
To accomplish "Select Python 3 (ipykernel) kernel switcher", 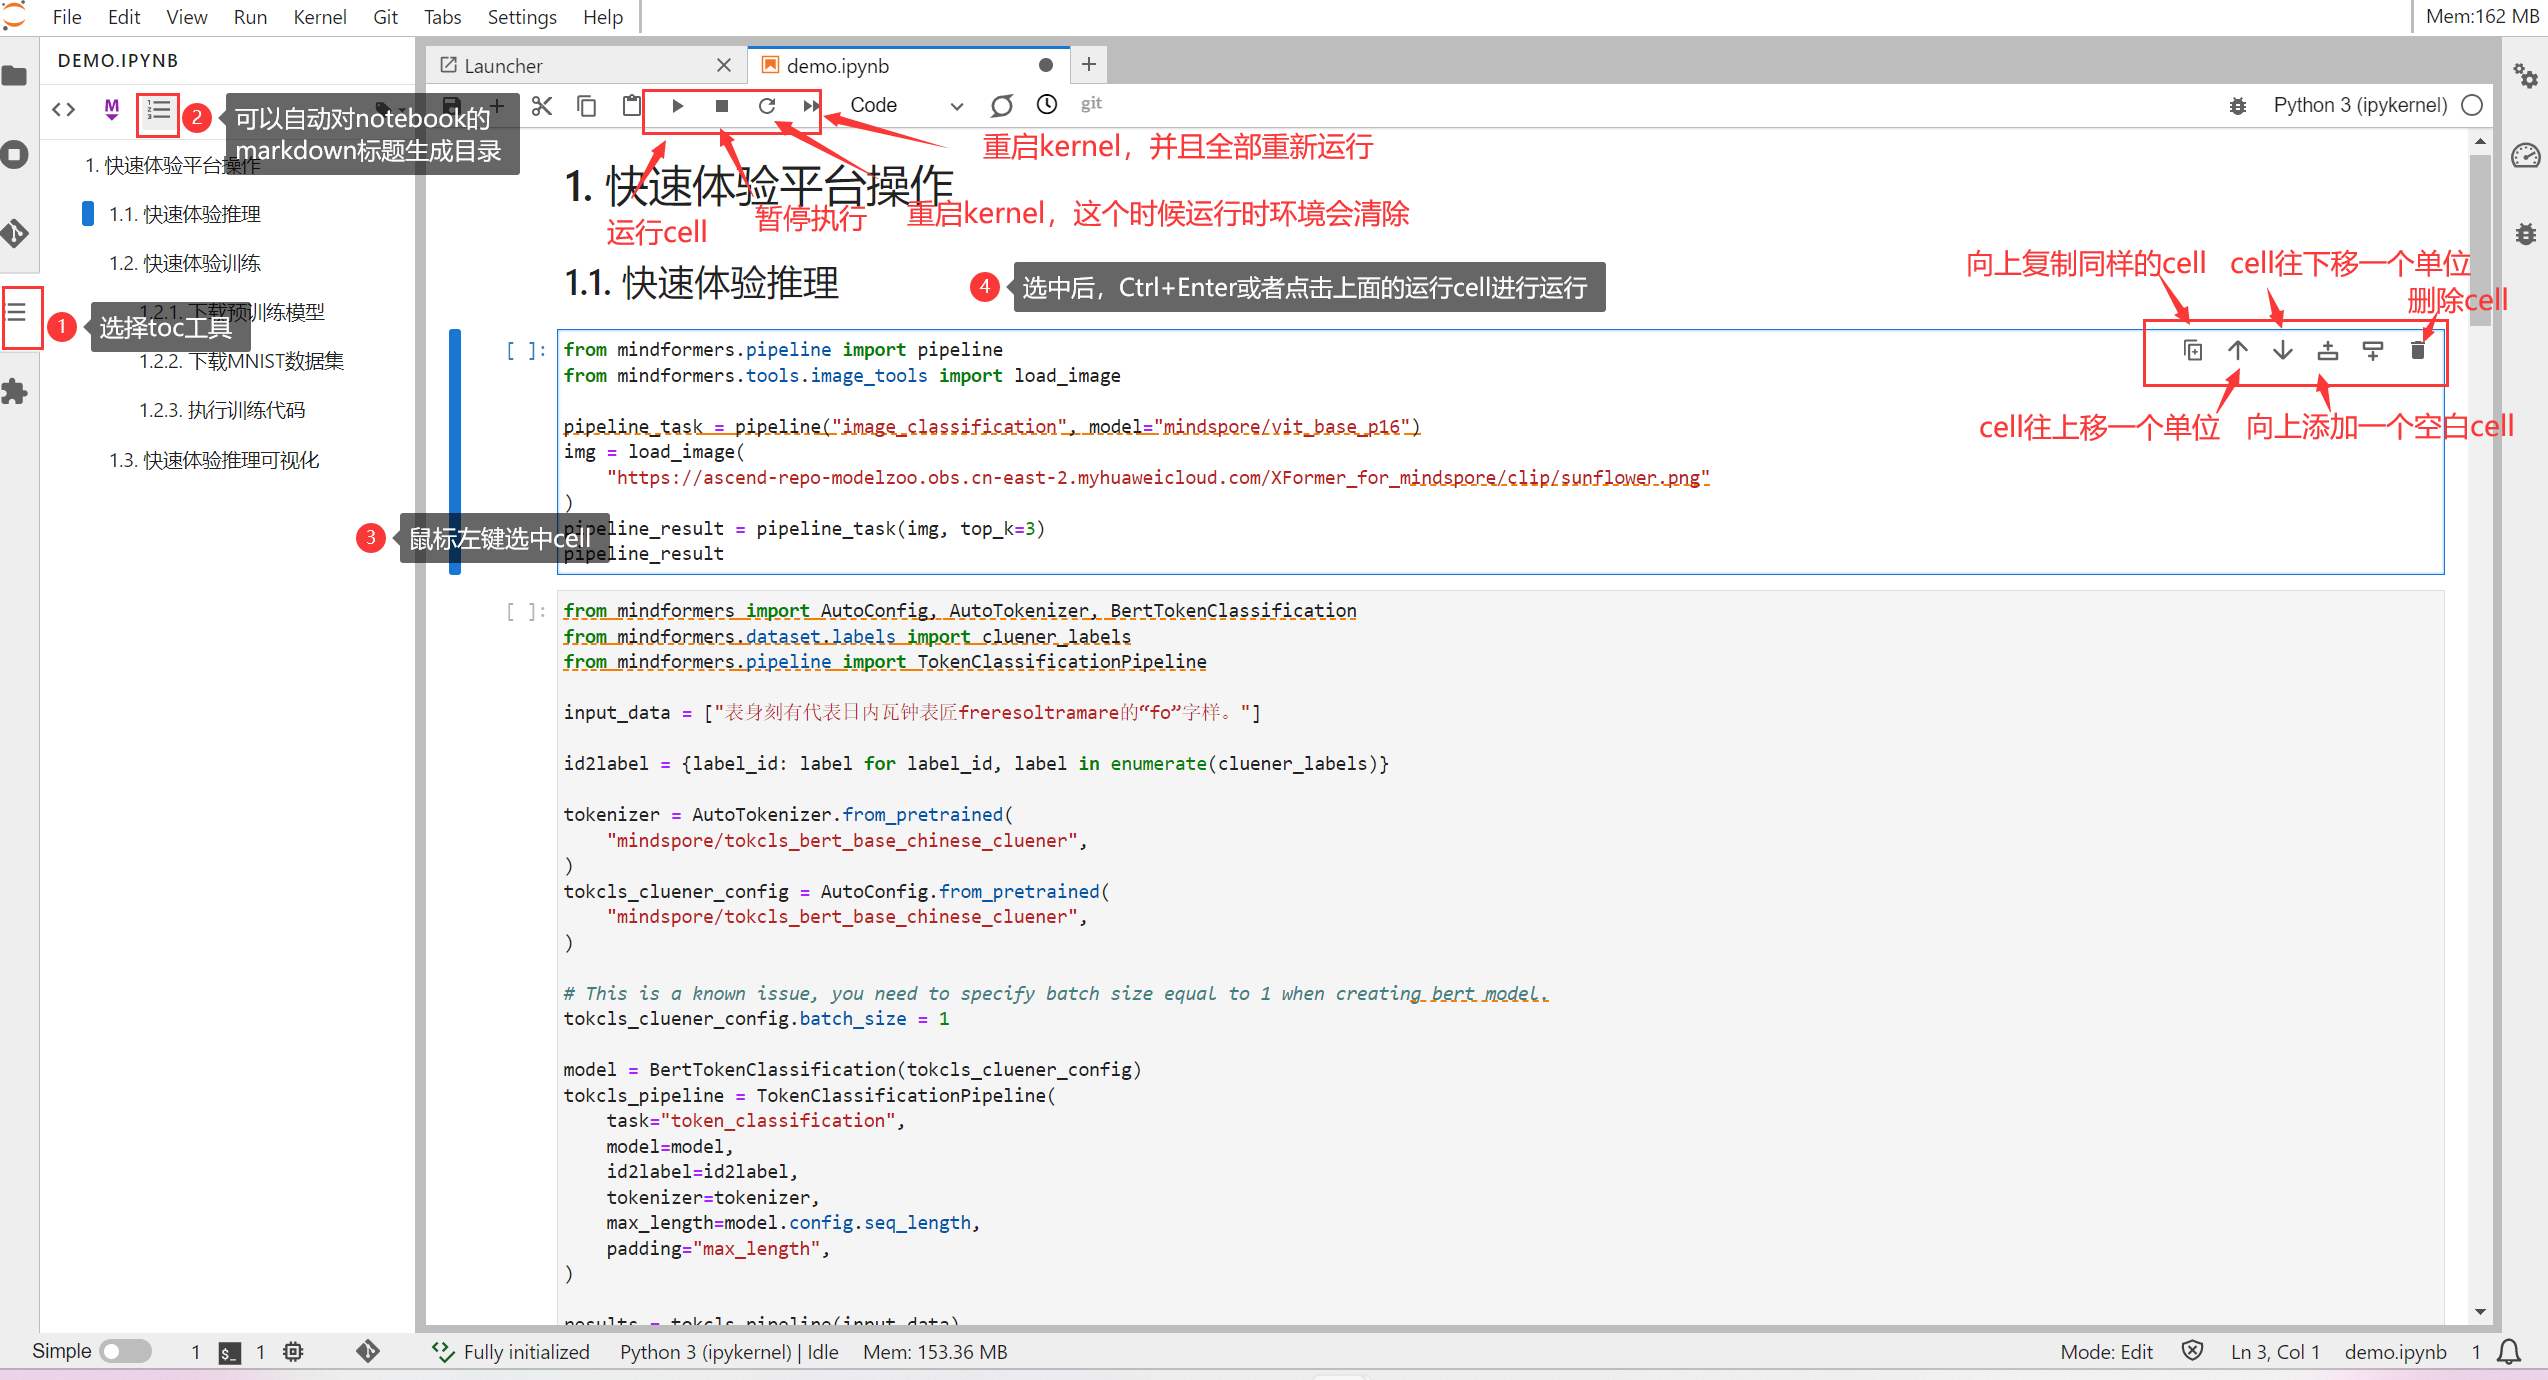I will coord(2359,106).
